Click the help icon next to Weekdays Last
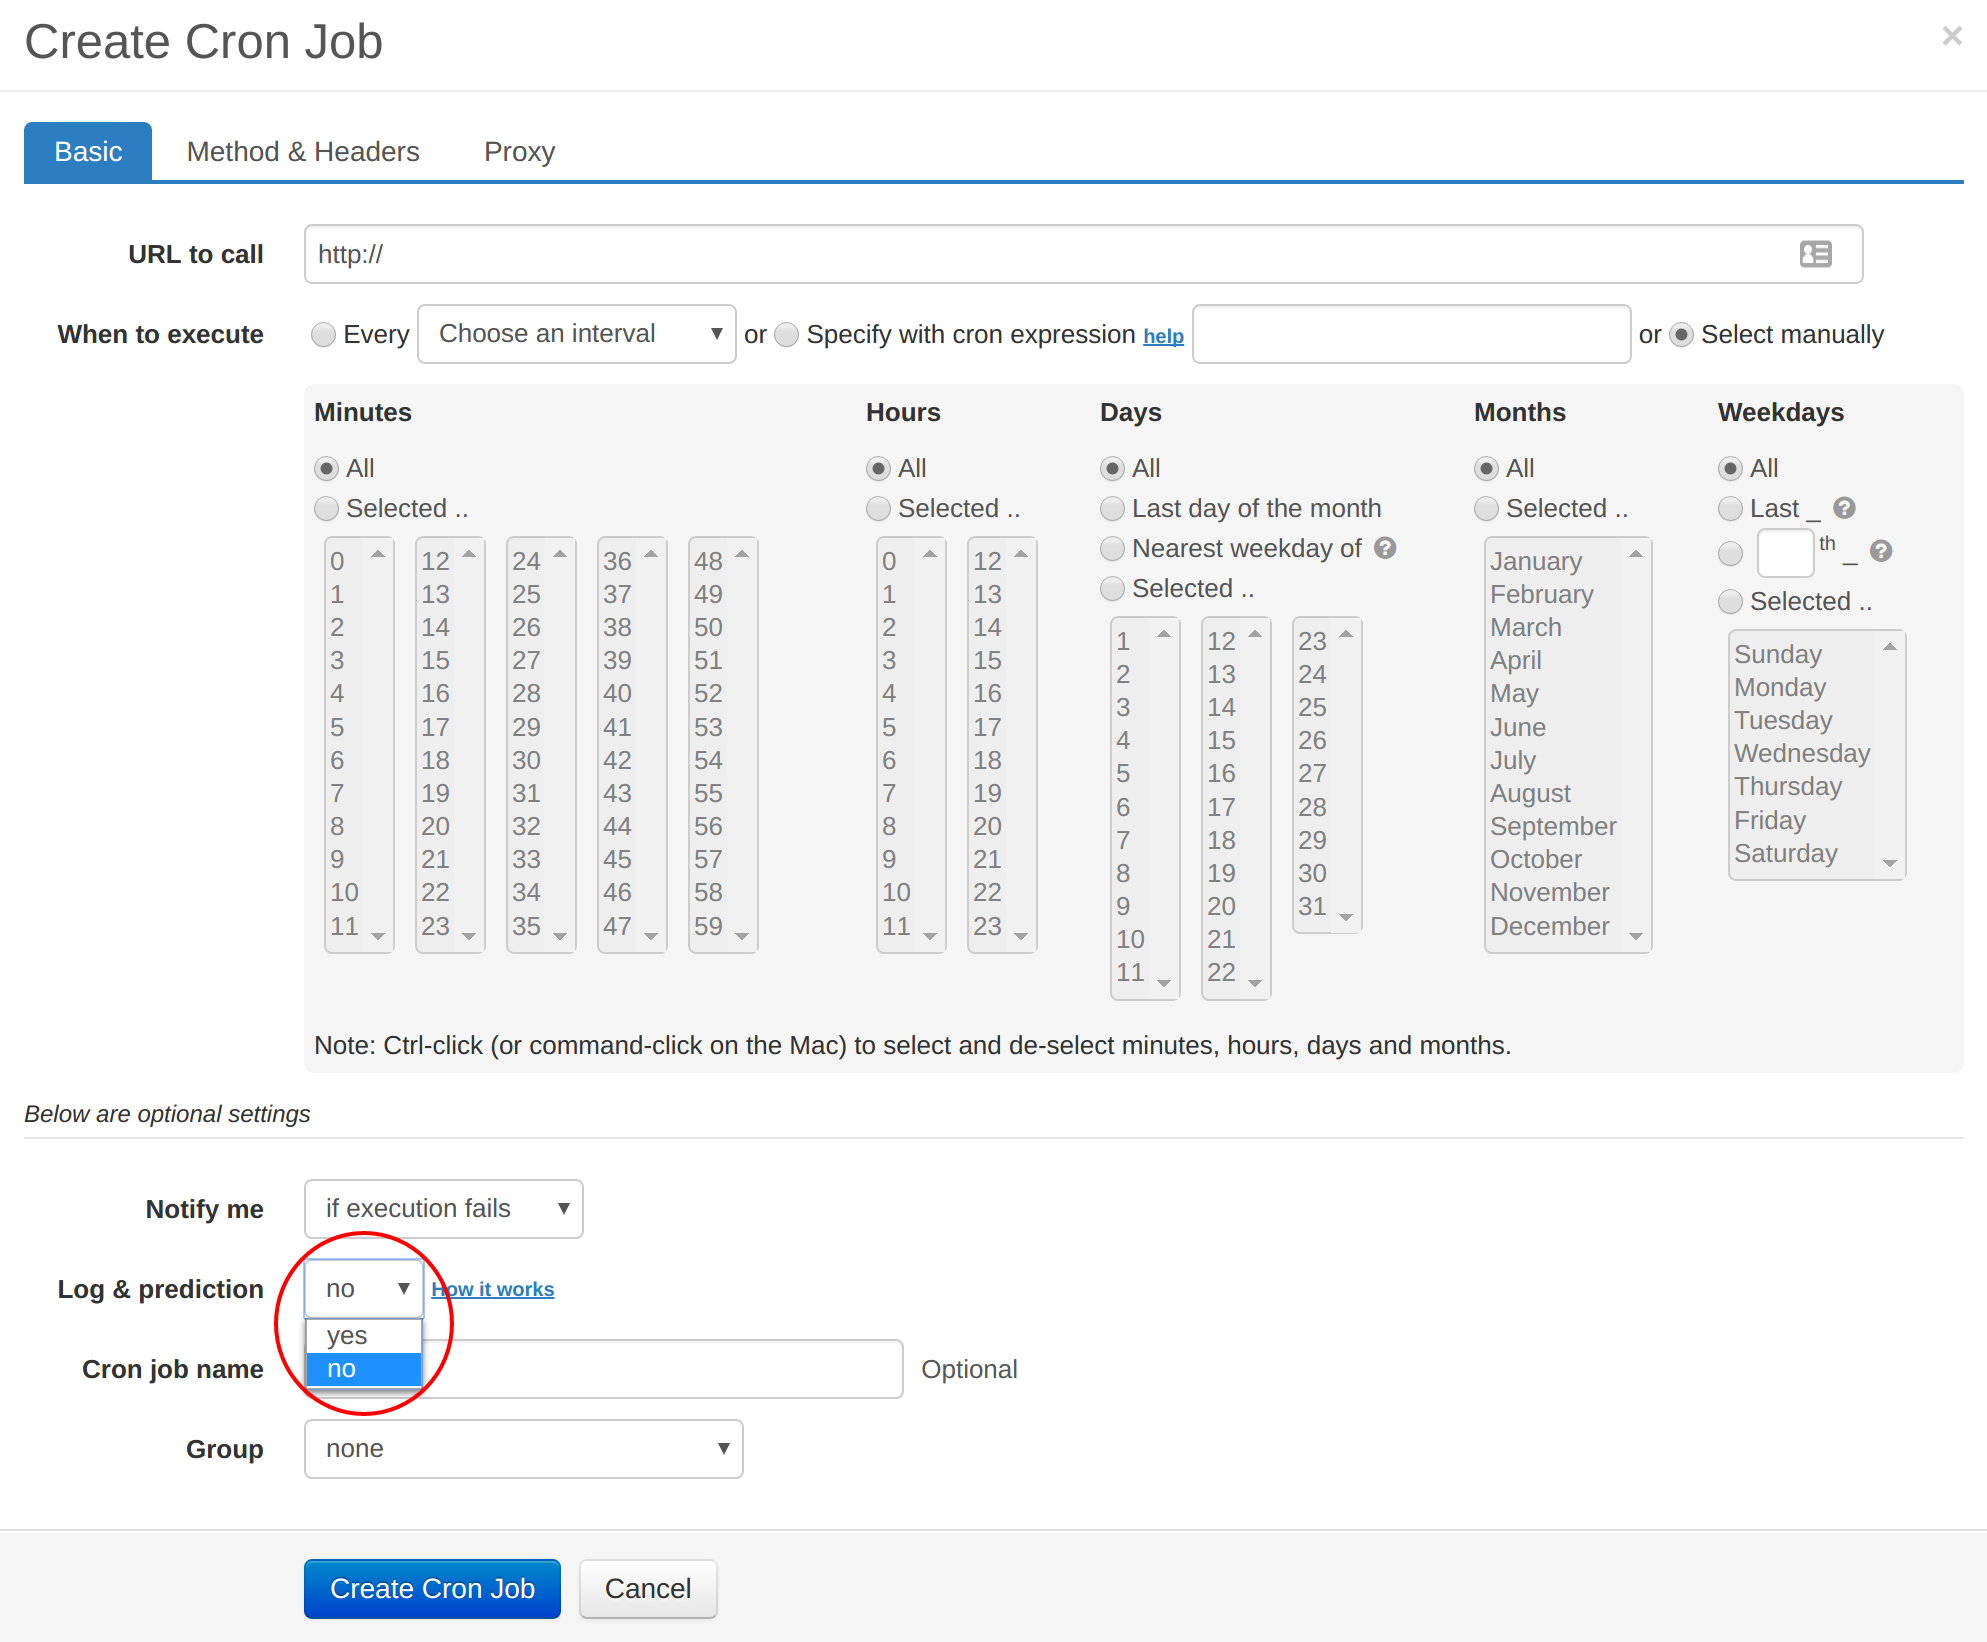Image resolution: width=1987 pixels, height=1642 pixels. click(x=1845, y=508)
